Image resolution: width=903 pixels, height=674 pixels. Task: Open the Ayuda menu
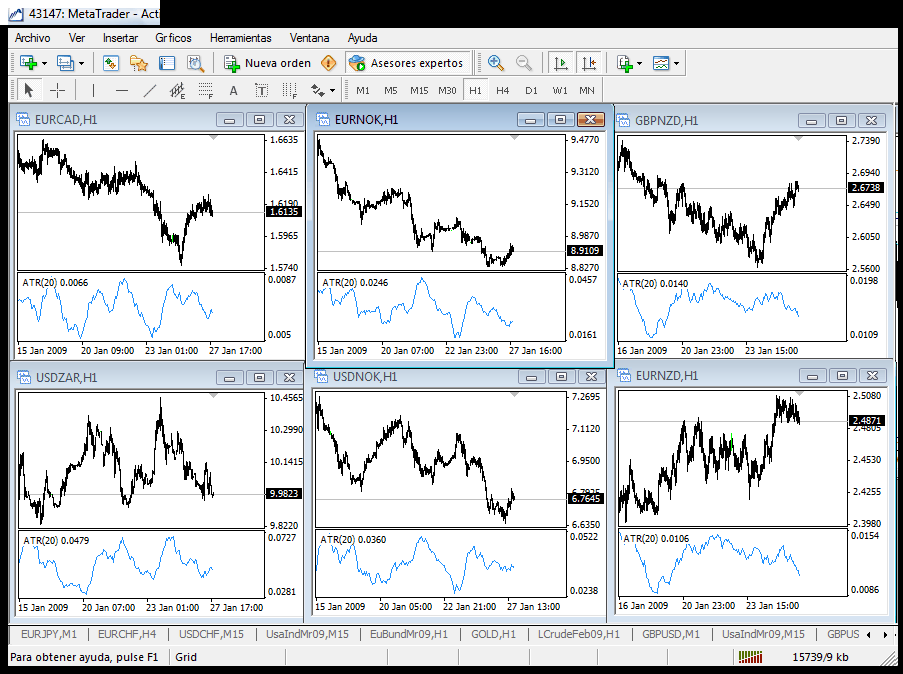362,38
